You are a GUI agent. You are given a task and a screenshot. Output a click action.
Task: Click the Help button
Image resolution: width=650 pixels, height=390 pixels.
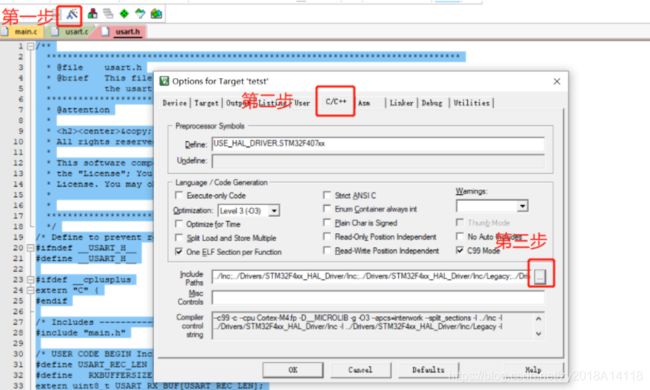click(x=534, y=370)
